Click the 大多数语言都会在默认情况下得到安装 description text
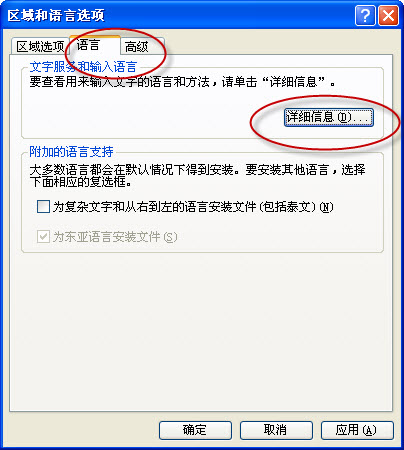Screen dimensions: 404x450 pos(132,170)
